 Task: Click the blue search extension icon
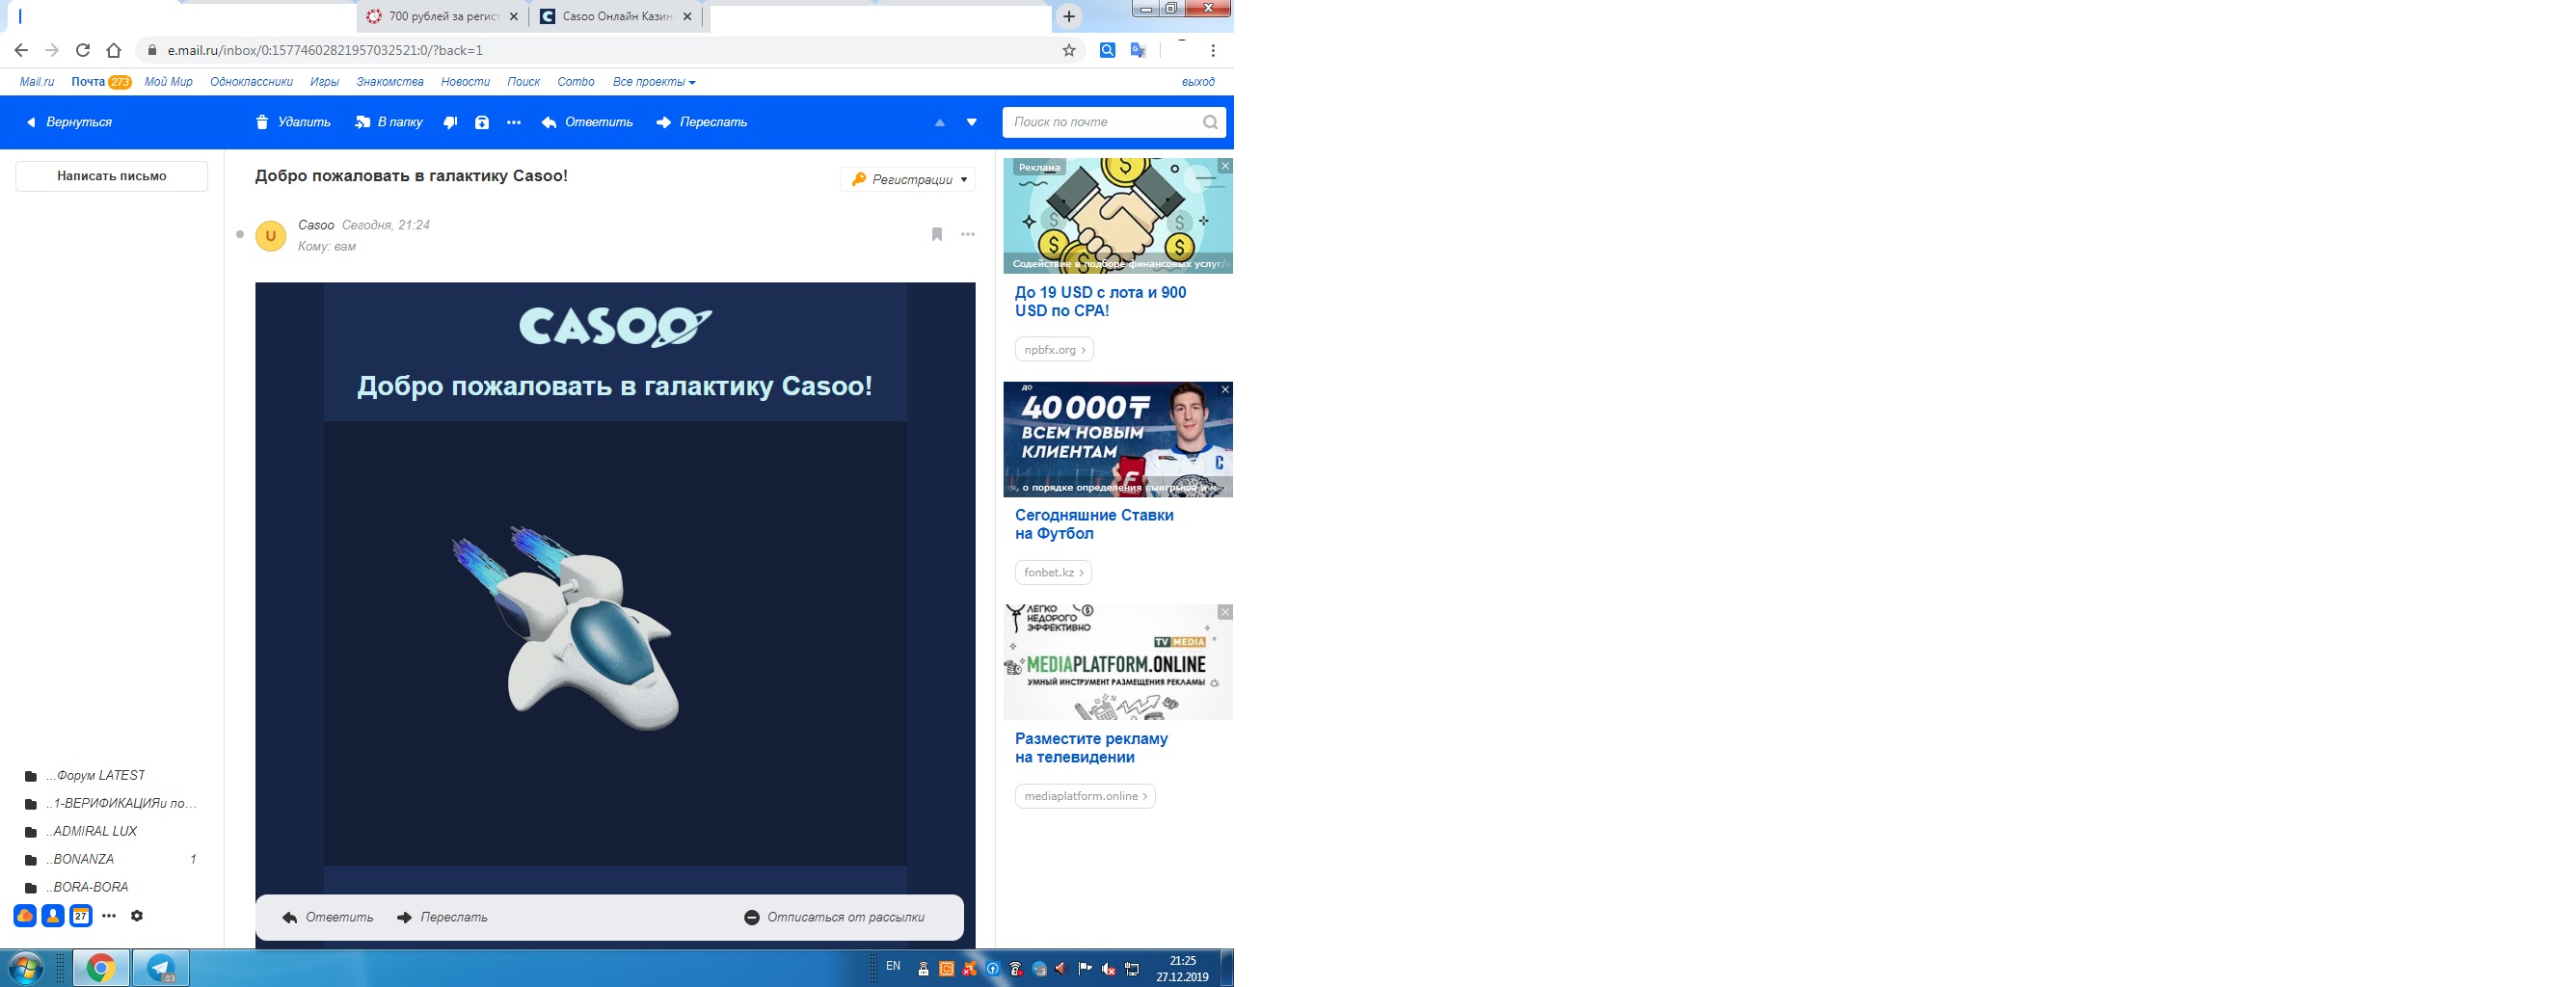pyautogui.click(x=1107, y=50)
